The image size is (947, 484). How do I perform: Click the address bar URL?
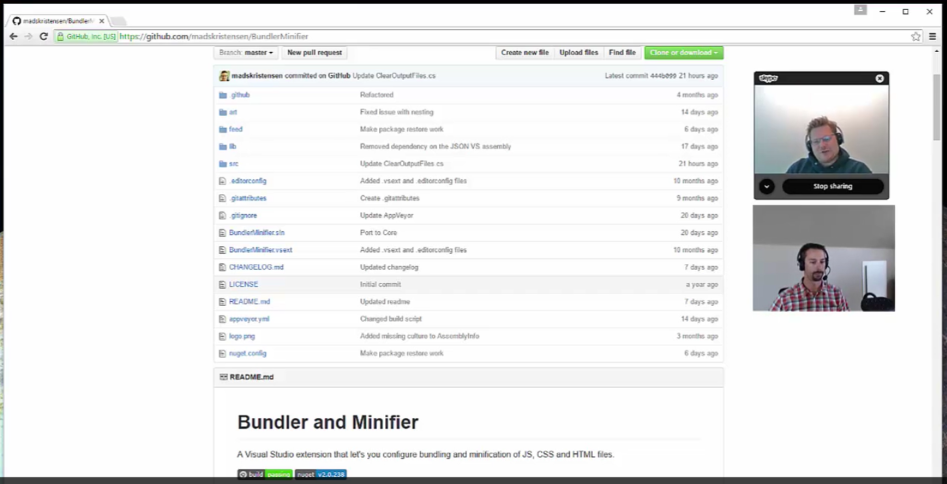tap(214, 36)
